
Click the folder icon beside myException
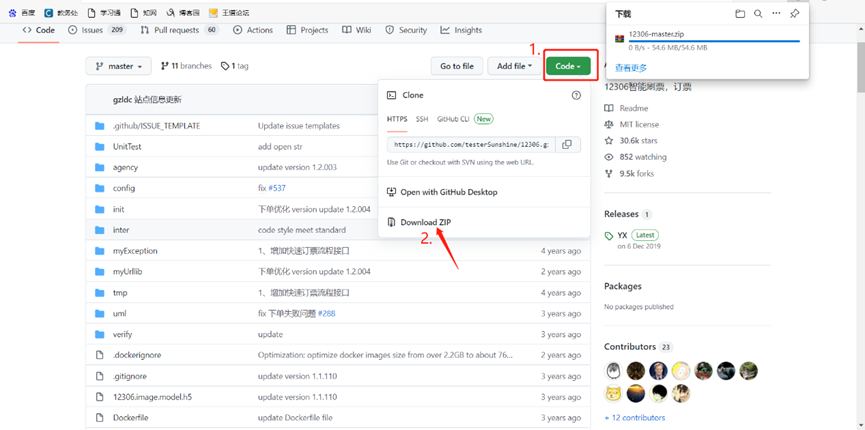(x=99, y=251)
